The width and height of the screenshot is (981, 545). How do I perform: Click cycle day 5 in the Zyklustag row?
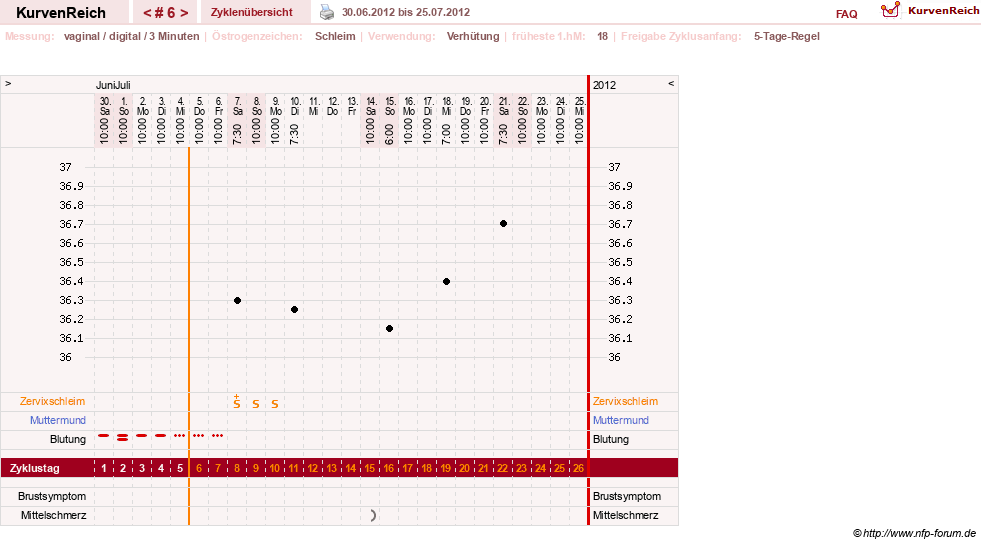click(180, 468)
